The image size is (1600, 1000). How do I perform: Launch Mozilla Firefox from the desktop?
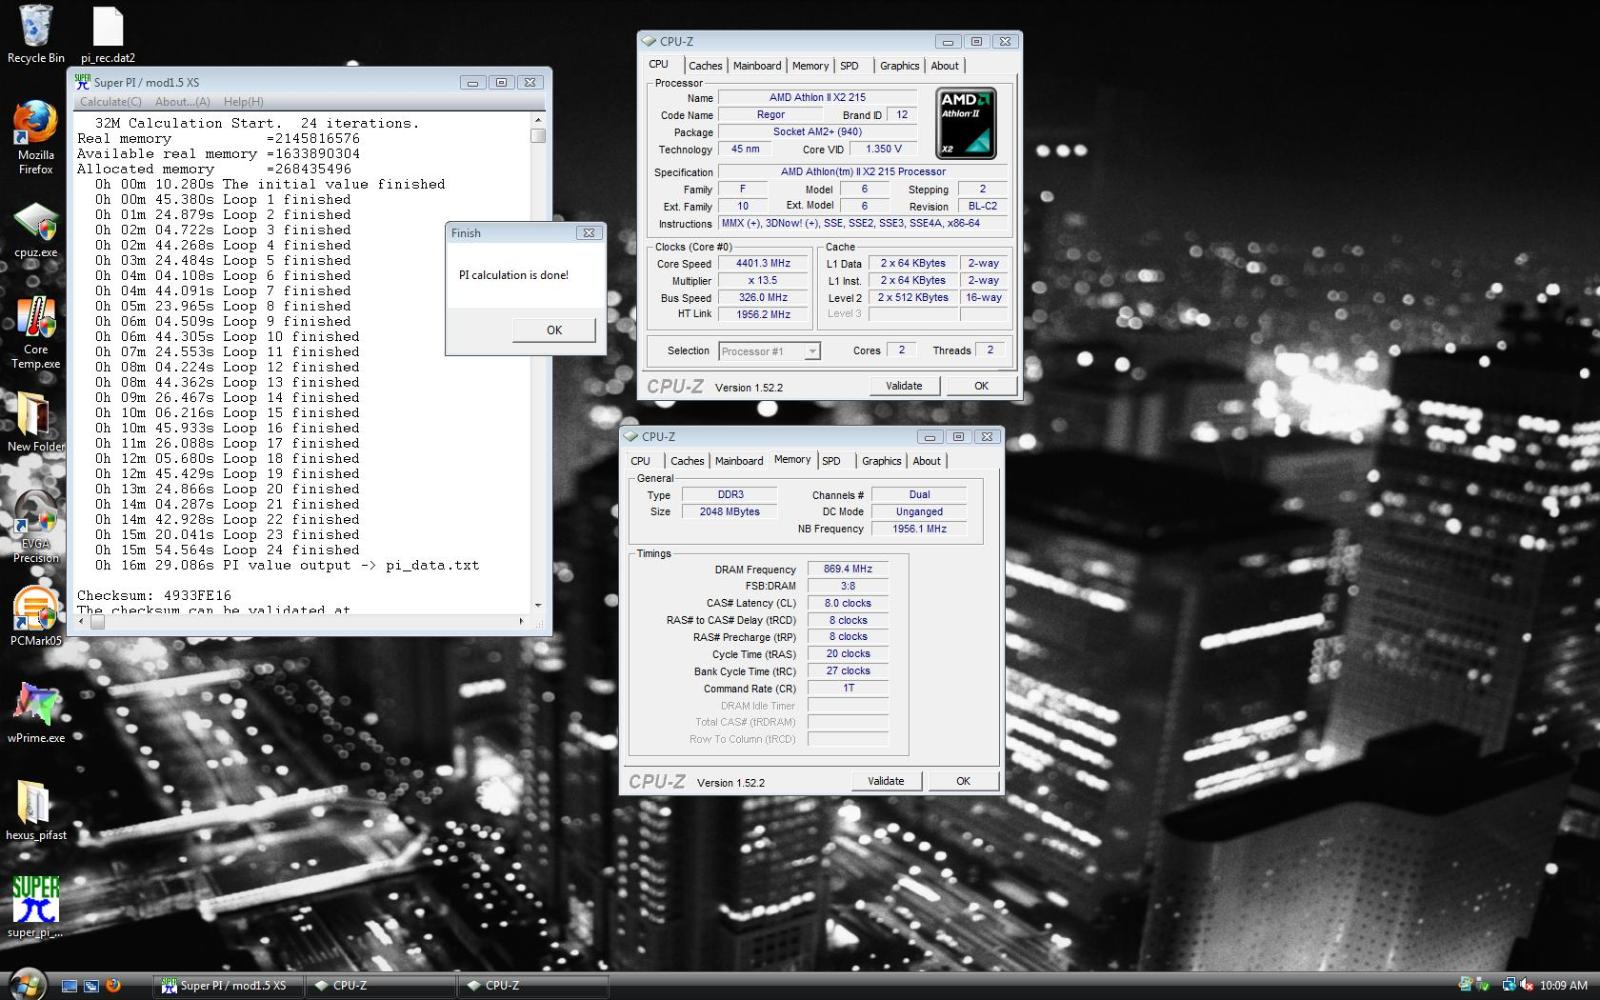(35, 138)
